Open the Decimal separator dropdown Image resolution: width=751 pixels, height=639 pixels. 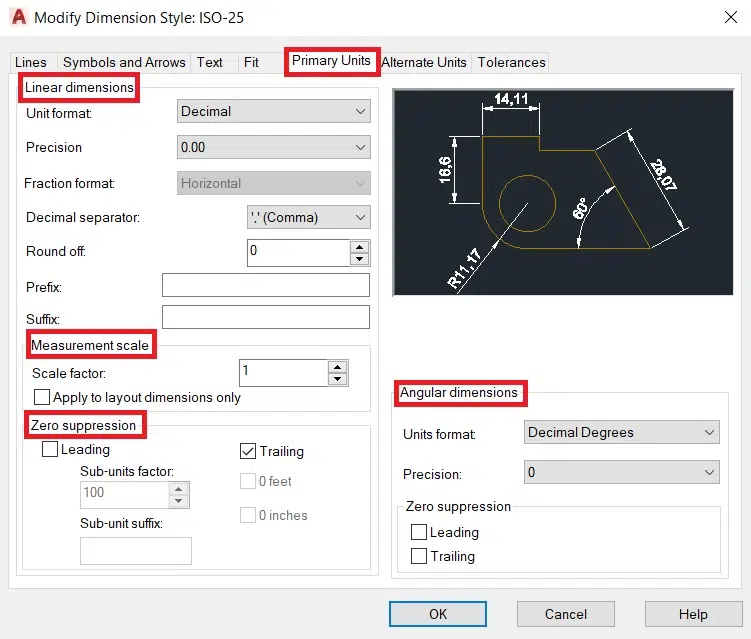point(308,217)
